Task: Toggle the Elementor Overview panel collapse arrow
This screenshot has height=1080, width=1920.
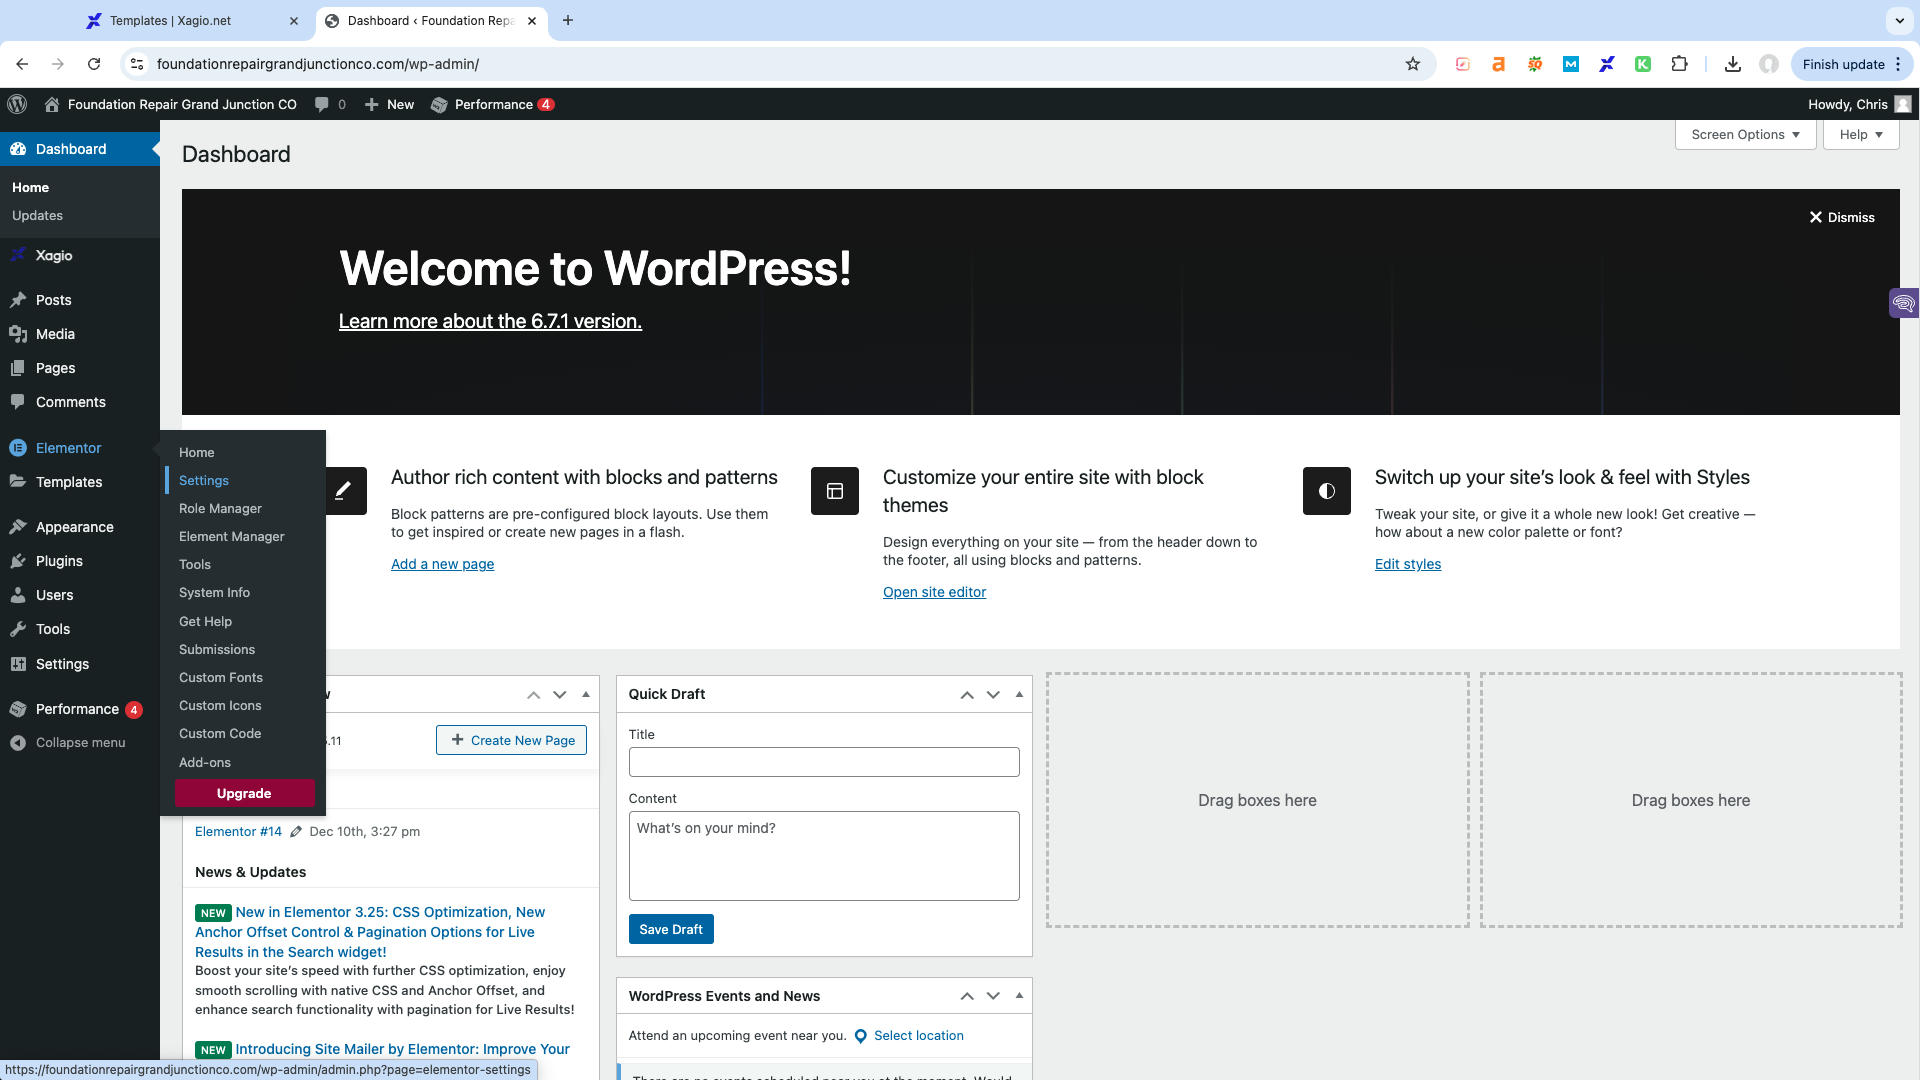Action: pos(586,694)
